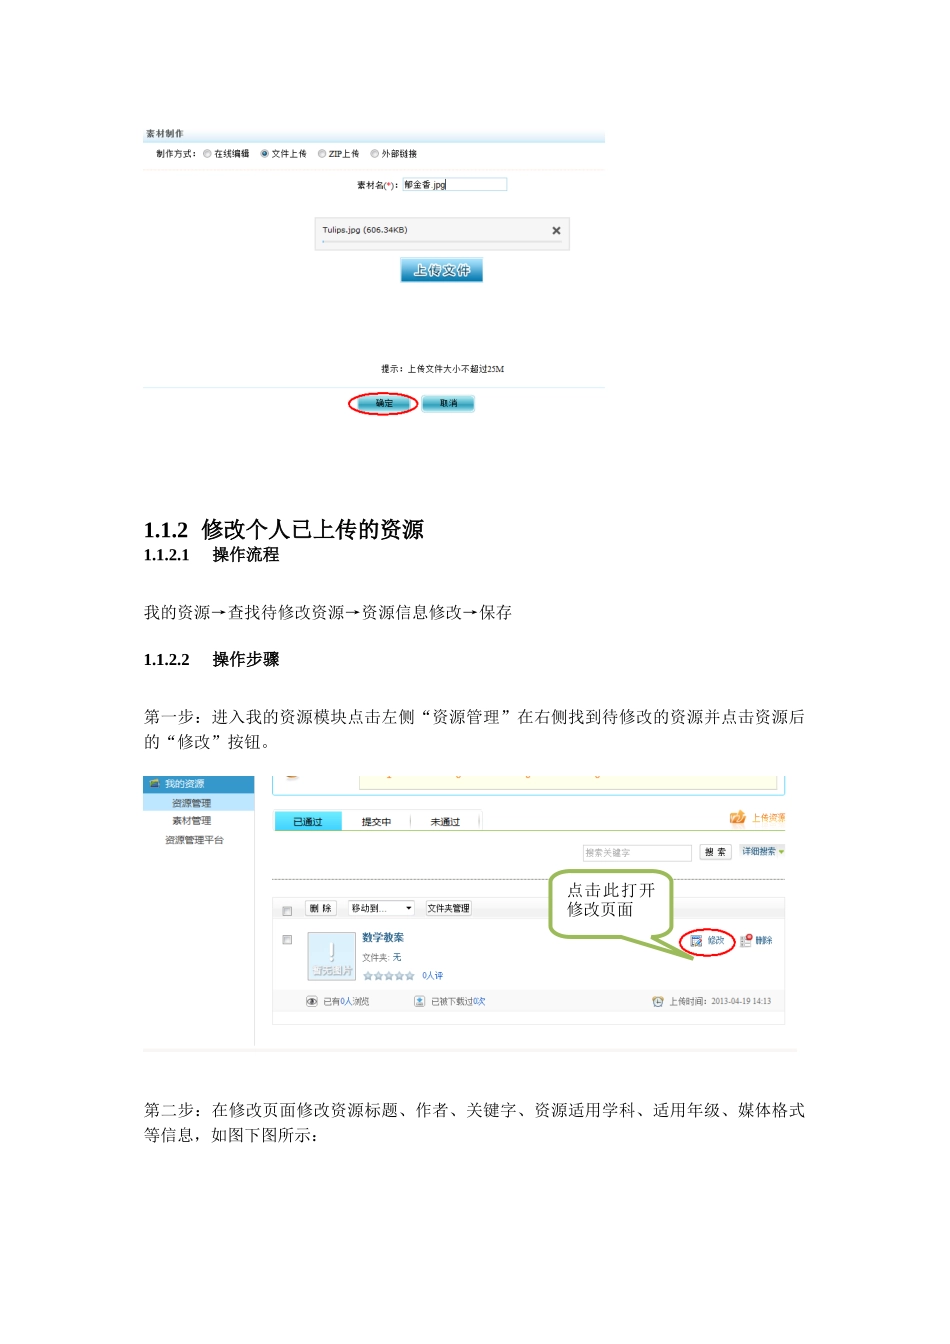Click the 文件夹: 无 label
Image resolution: width=950 pixels, height=1344 pixels.
382,958
